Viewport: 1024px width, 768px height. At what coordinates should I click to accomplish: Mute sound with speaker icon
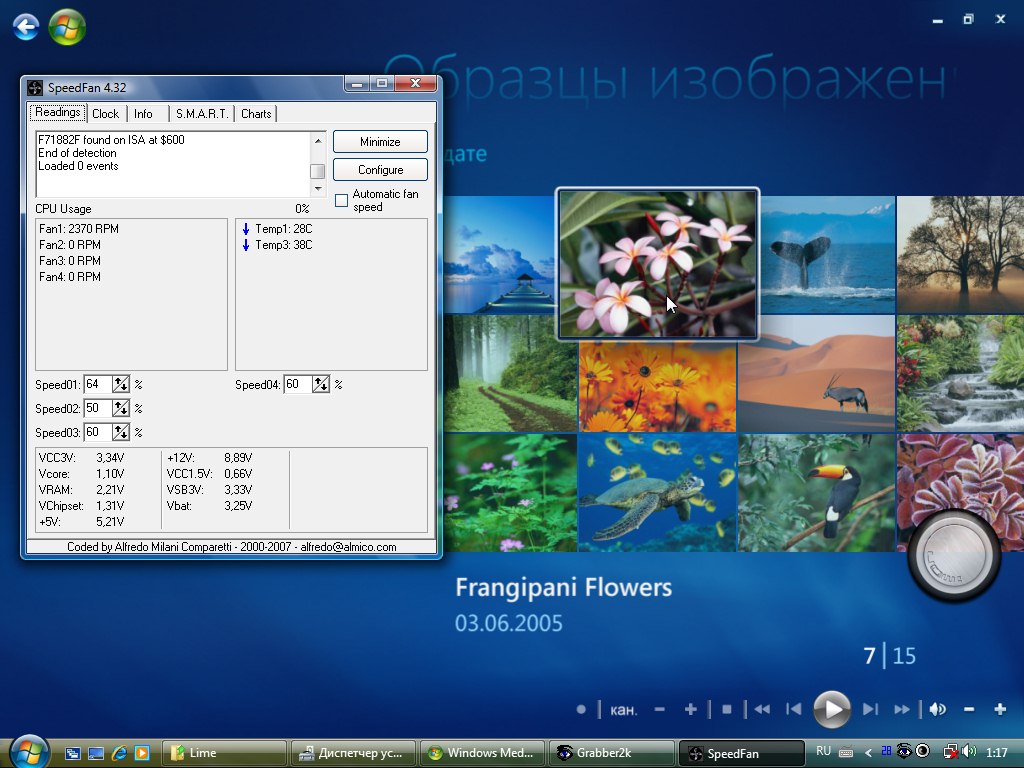pyautogui.click(x=938, y=709)
